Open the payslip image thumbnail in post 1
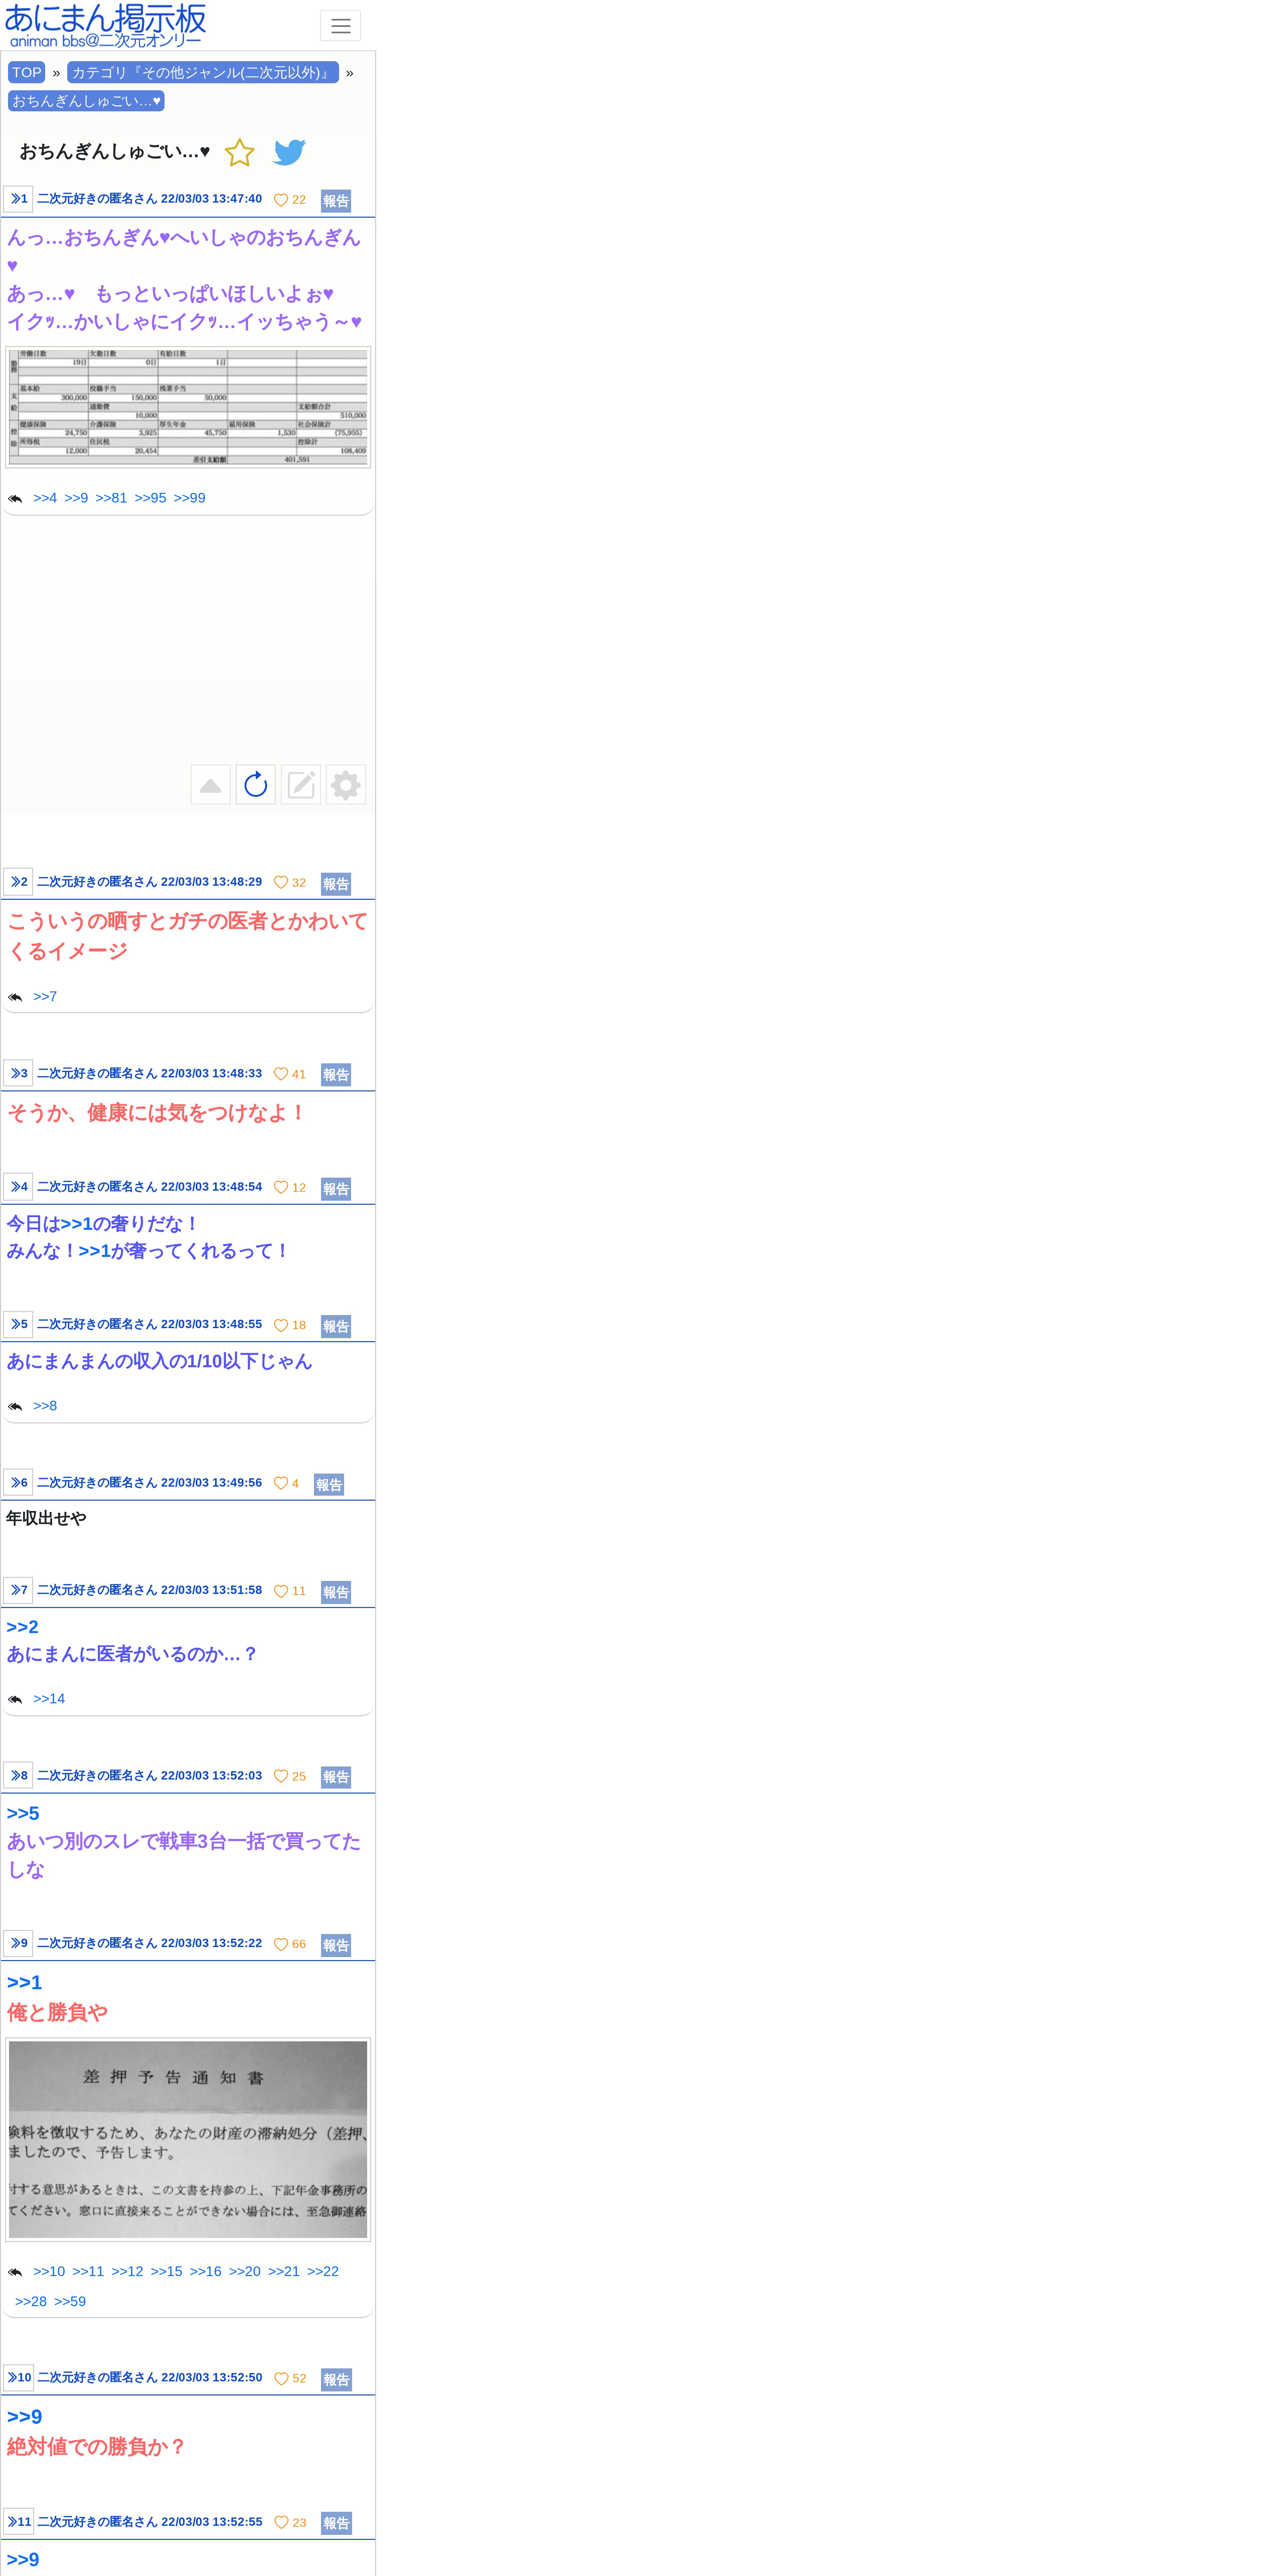This screenshot has height=2576, width=1288. point(188,407)
